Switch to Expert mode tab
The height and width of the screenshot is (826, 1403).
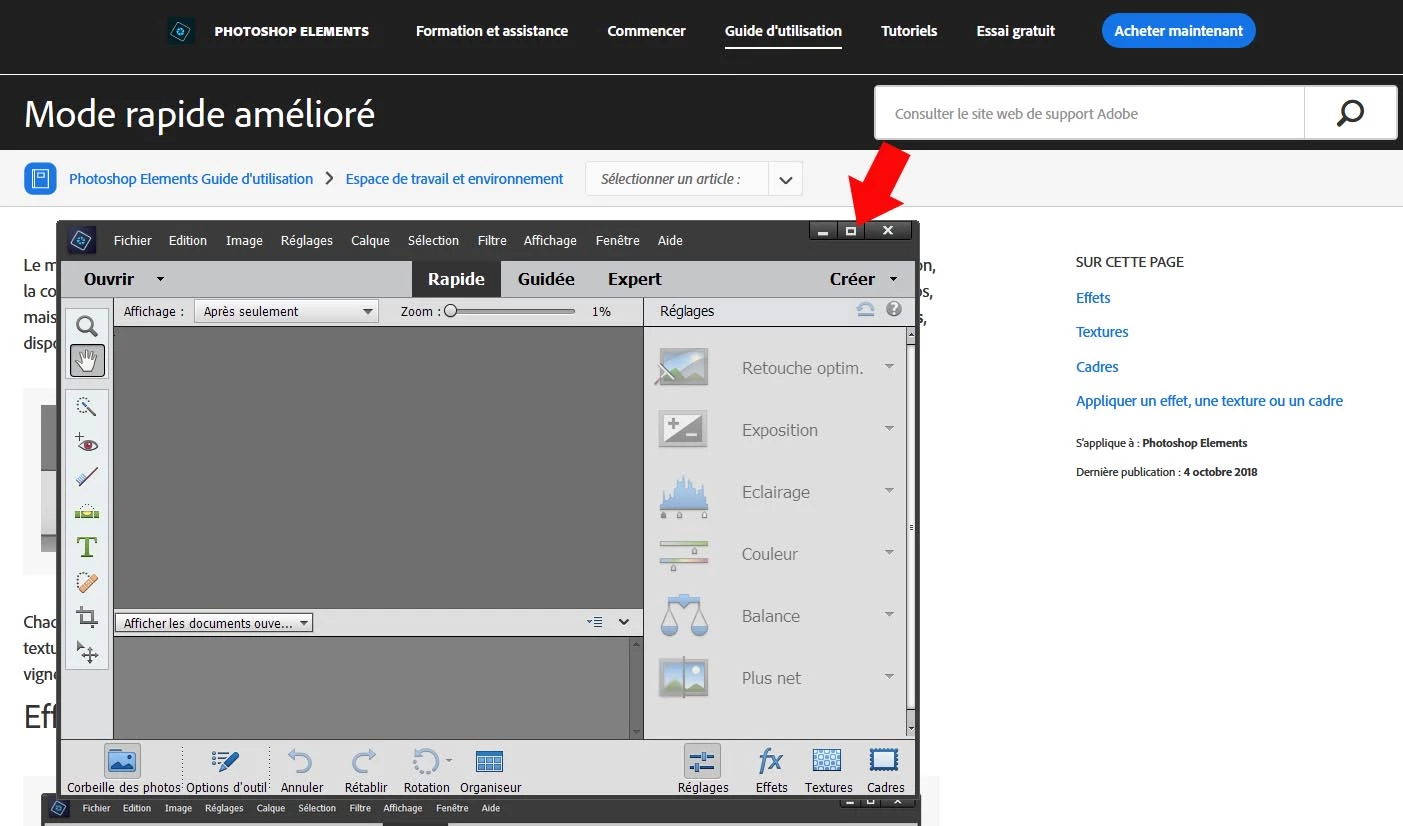point(635,279)
